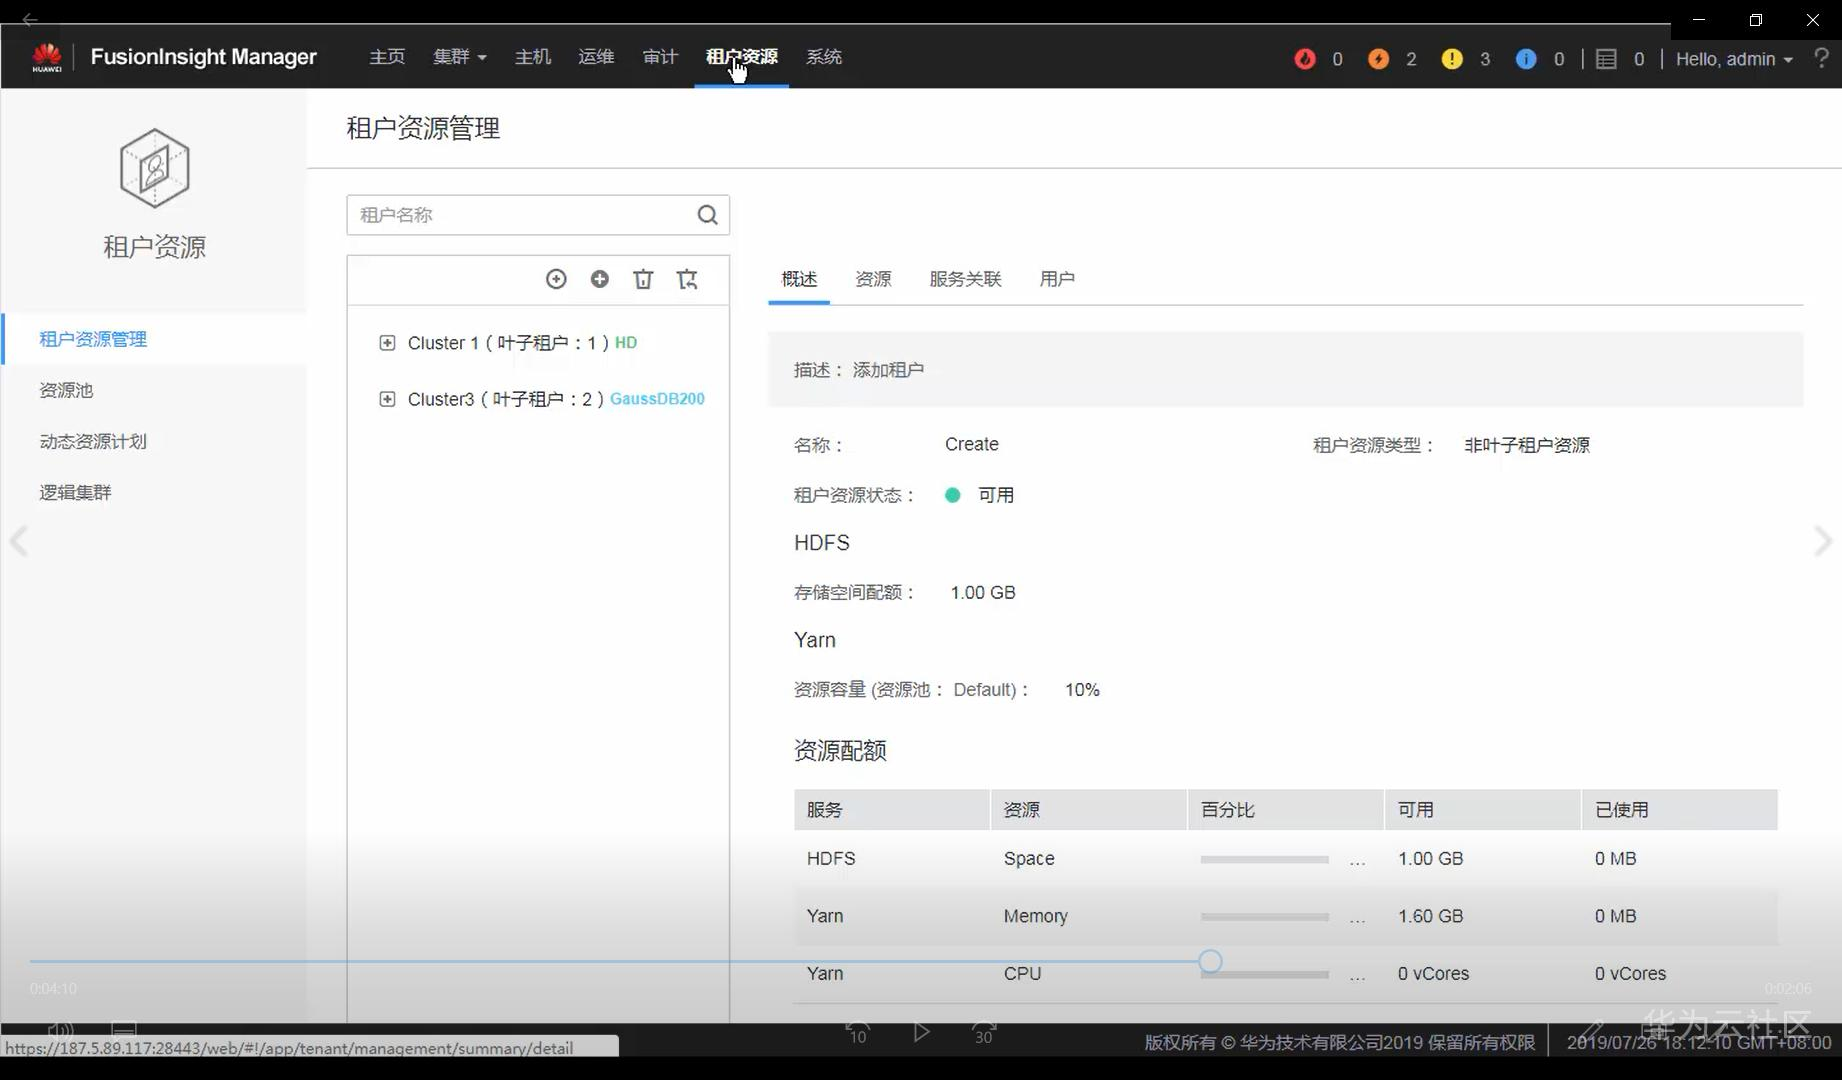Open the 系统 menu
Viewport: 1842px width, 1080px height.
[x=824, y=57]
